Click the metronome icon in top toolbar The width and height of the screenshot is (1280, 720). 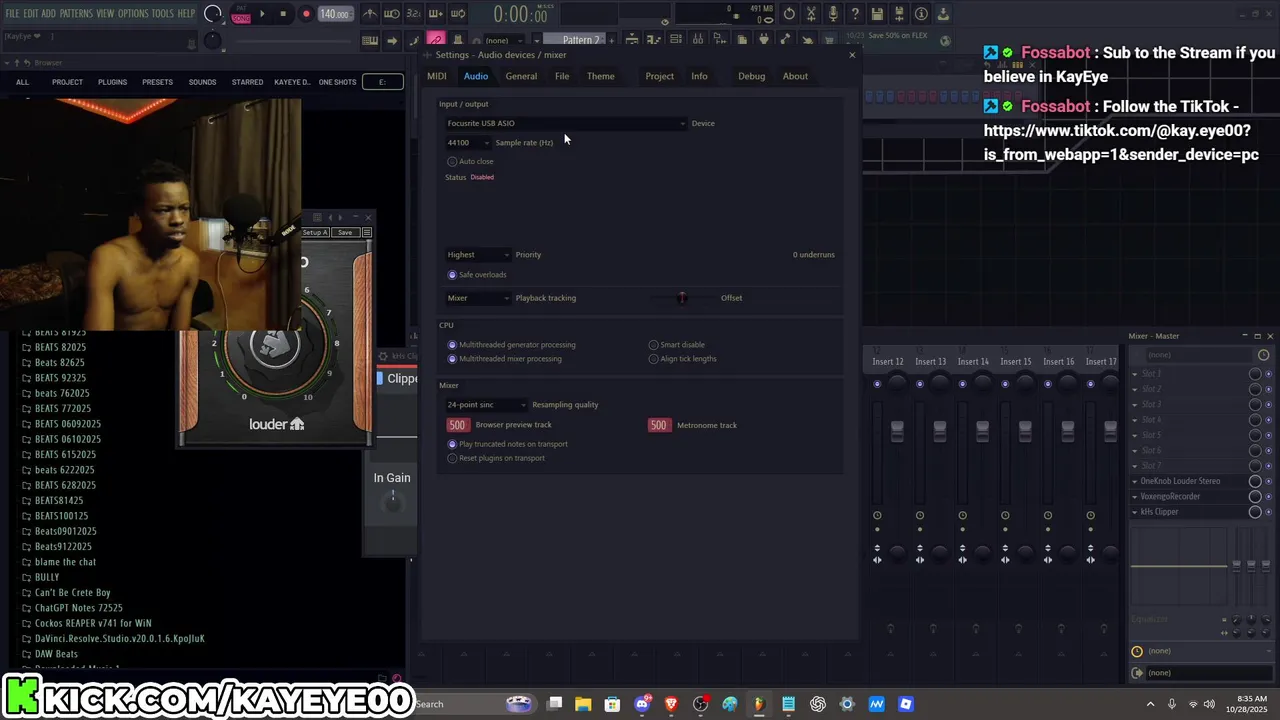(x=370, y=14)
